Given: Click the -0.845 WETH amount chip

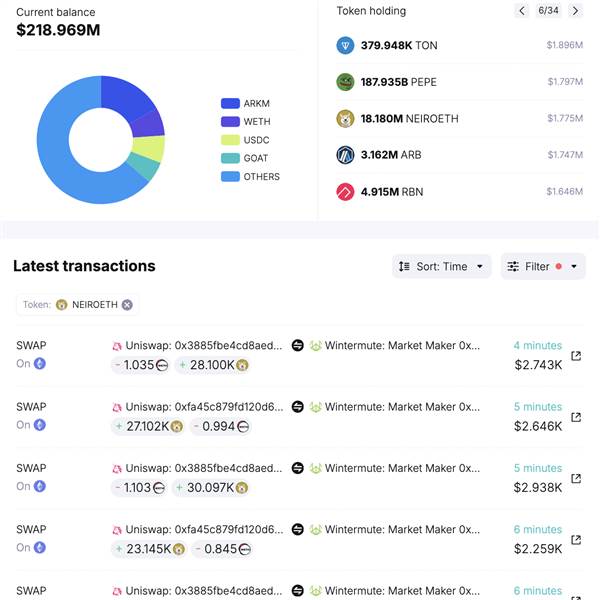Looking at the screenshot, I should [222, 549].
